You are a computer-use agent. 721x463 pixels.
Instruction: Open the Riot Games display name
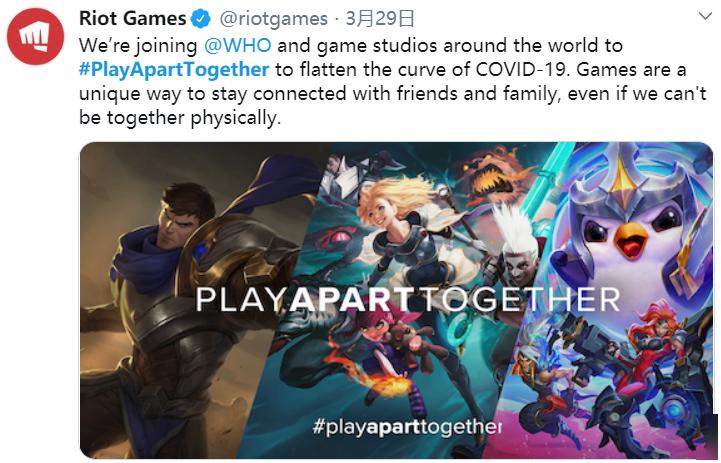point(132,18)
